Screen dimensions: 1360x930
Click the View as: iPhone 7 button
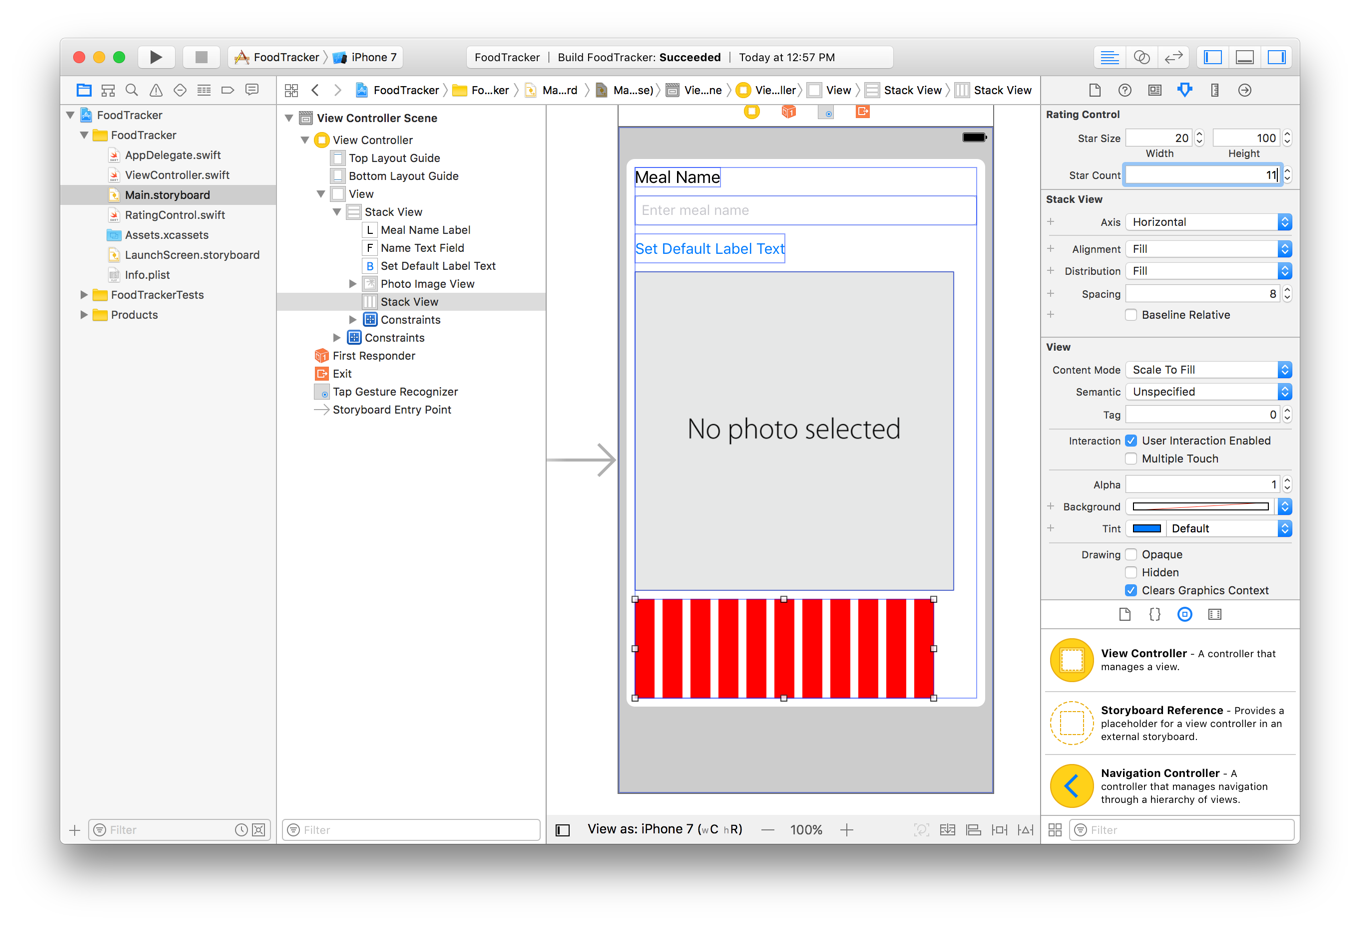tap(665, 830)
